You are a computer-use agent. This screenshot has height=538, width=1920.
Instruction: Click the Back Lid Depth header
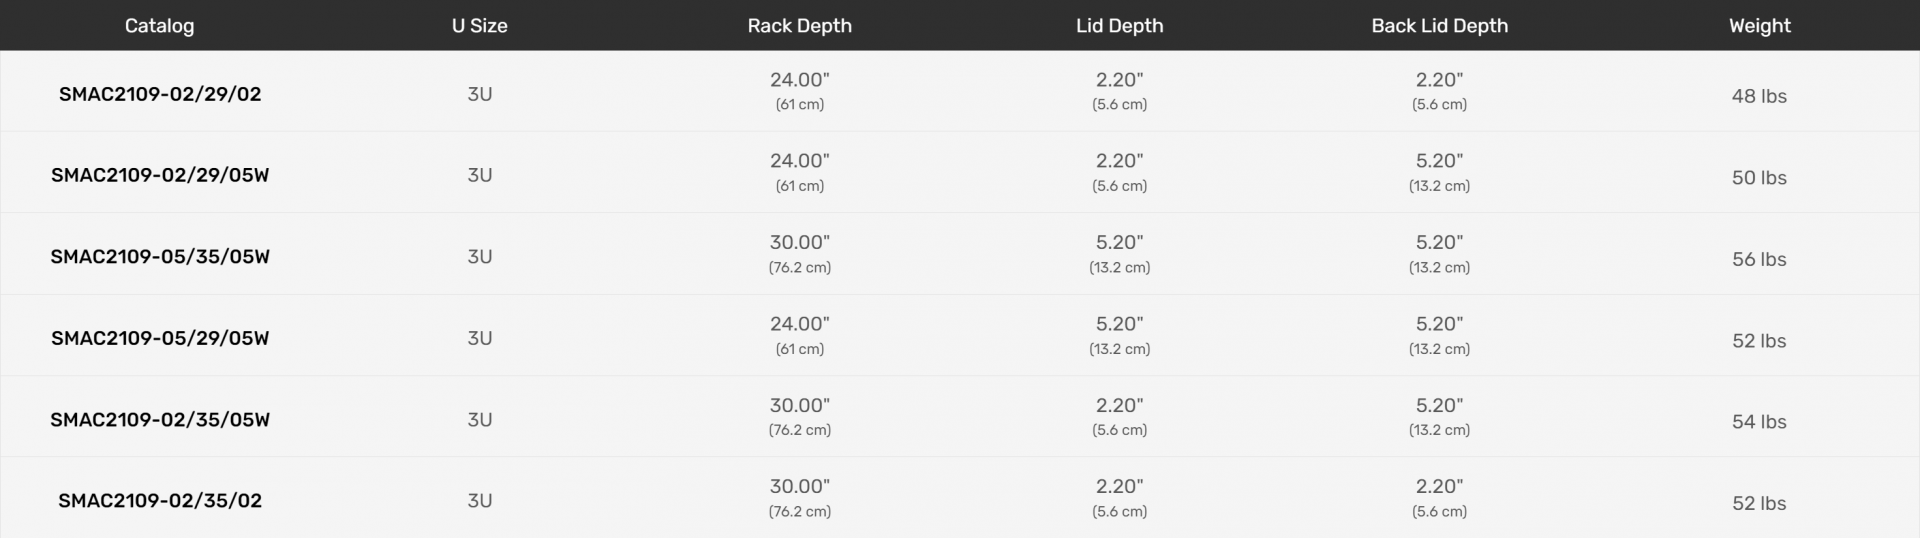tap(1439, 26)
